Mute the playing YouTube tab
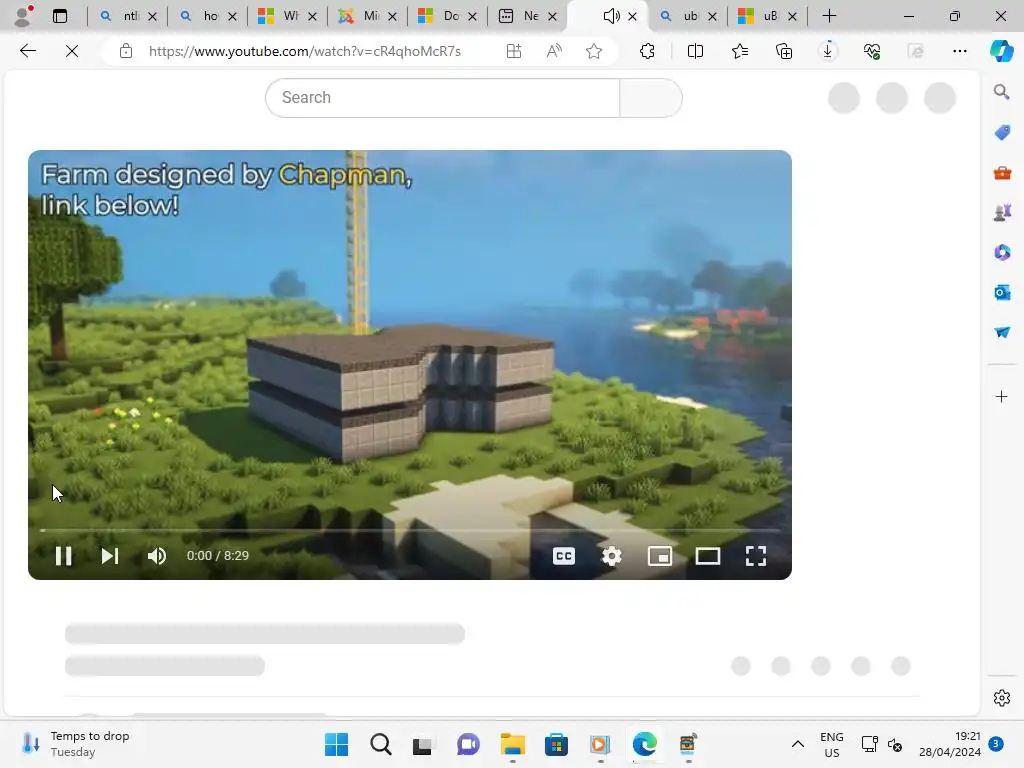This screenshot has width=1024, height=768. (611, 16)
